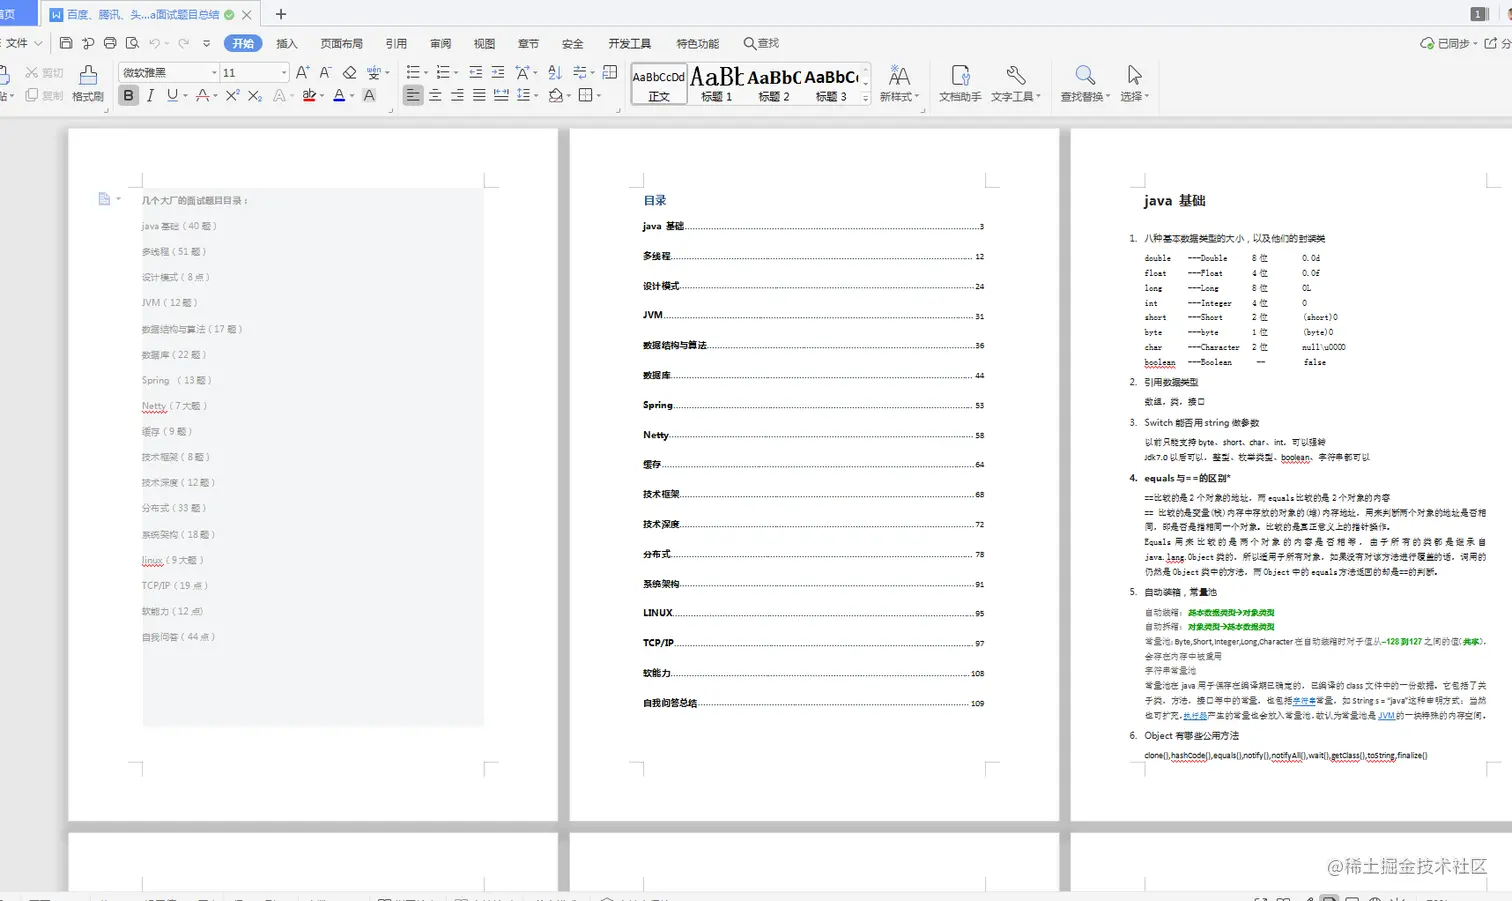The image size is (1512, 901).
Task: Switch to the References (引用) tab
Action: [397, 43]
